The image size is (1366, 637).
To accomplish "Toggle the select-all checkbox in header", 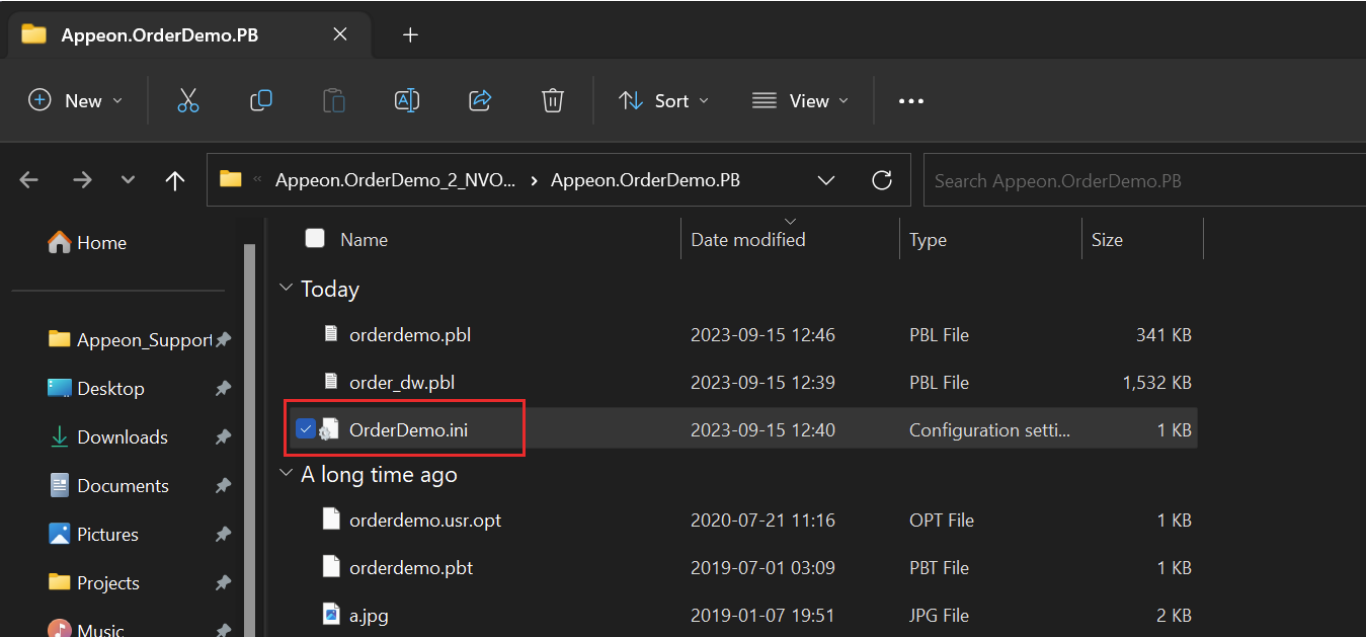I will click(315, 238).
